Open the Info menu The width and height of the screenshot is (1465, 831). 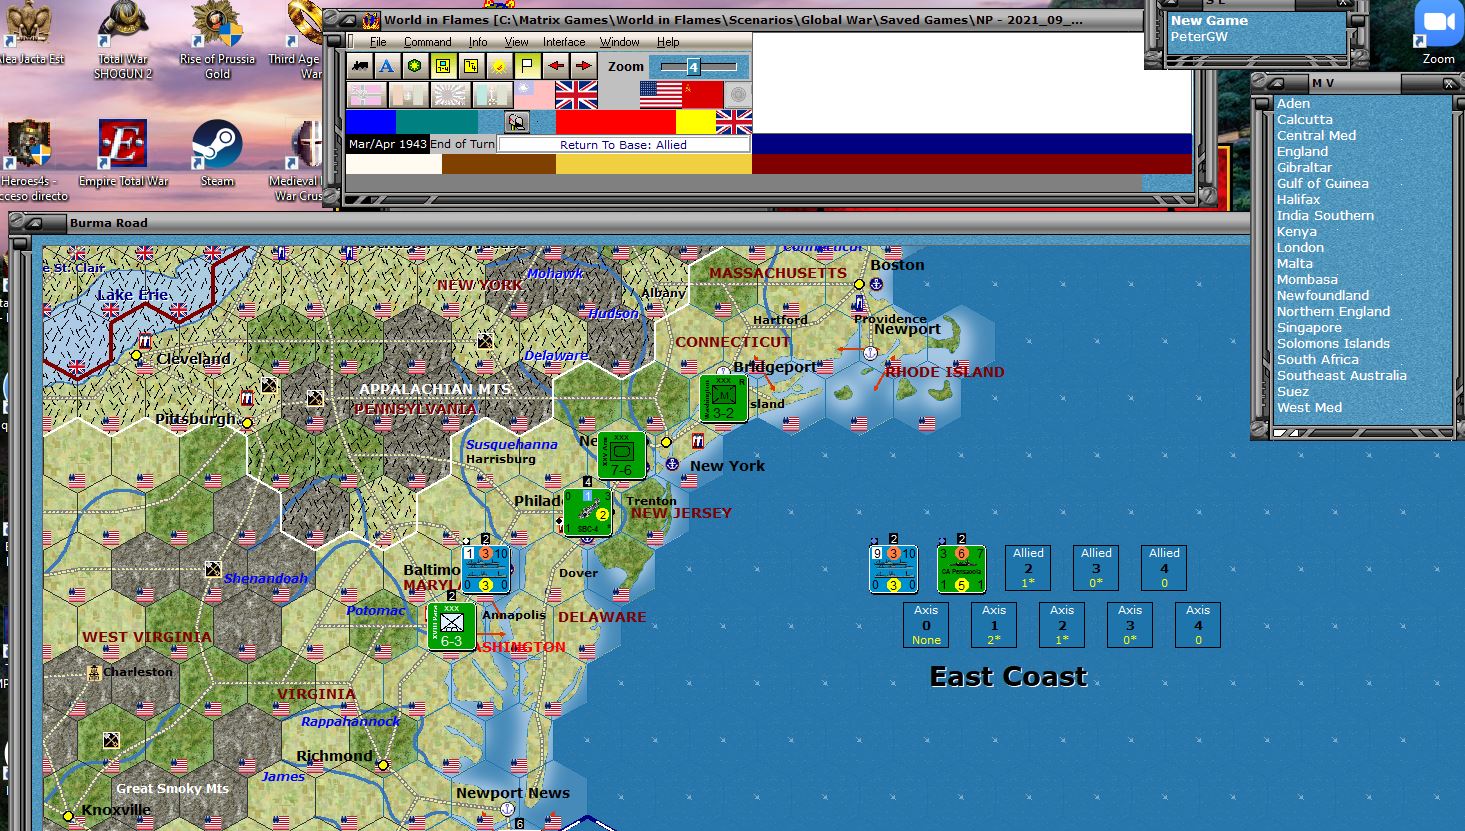point(478,42)
